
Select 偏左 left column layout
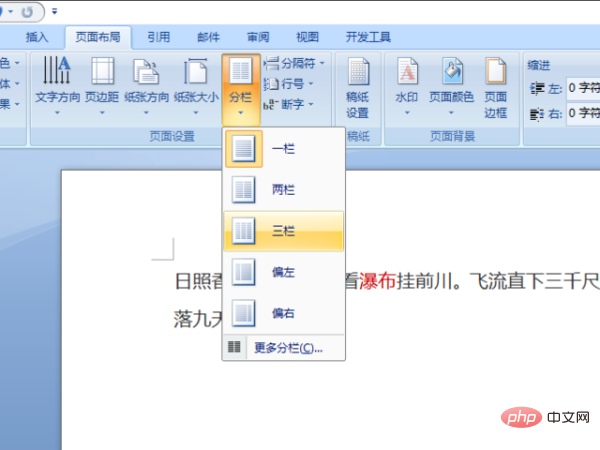coord(283,271)
